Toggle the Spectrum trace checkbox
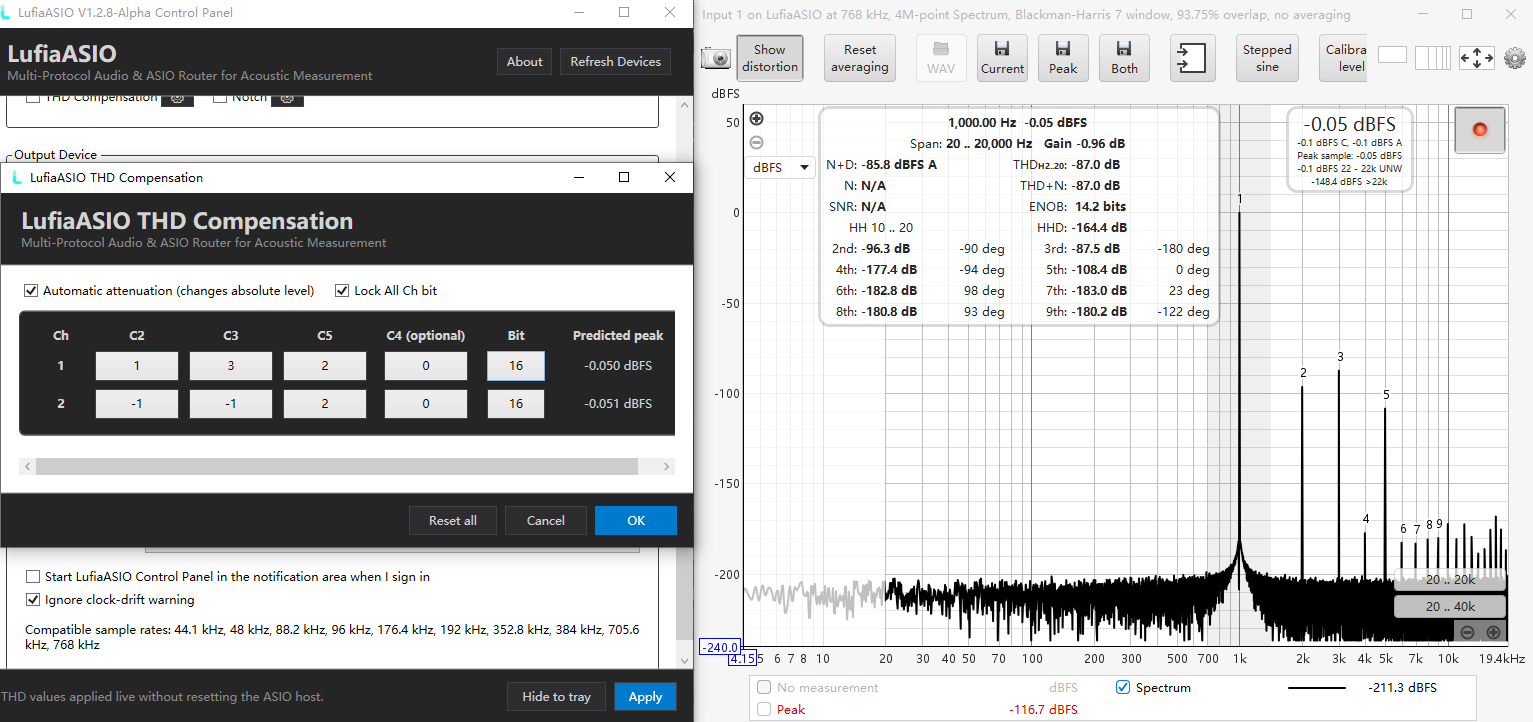1533x722 pixels. pyautogui.click(x=1122, y=687)
